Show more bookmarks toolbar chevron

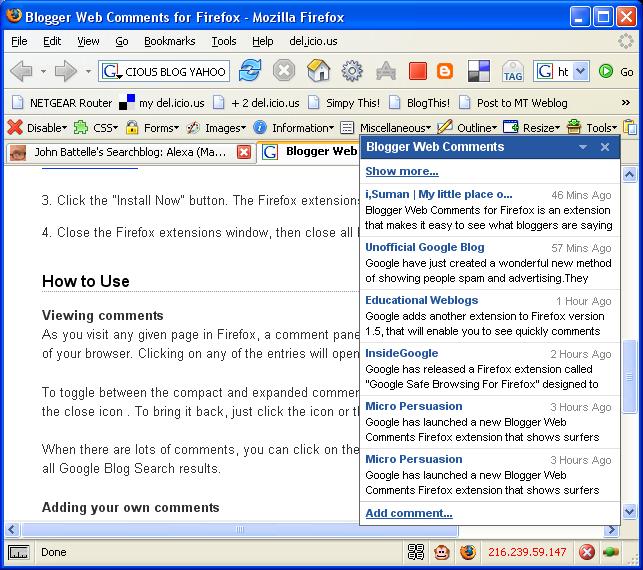coord(625,103)
